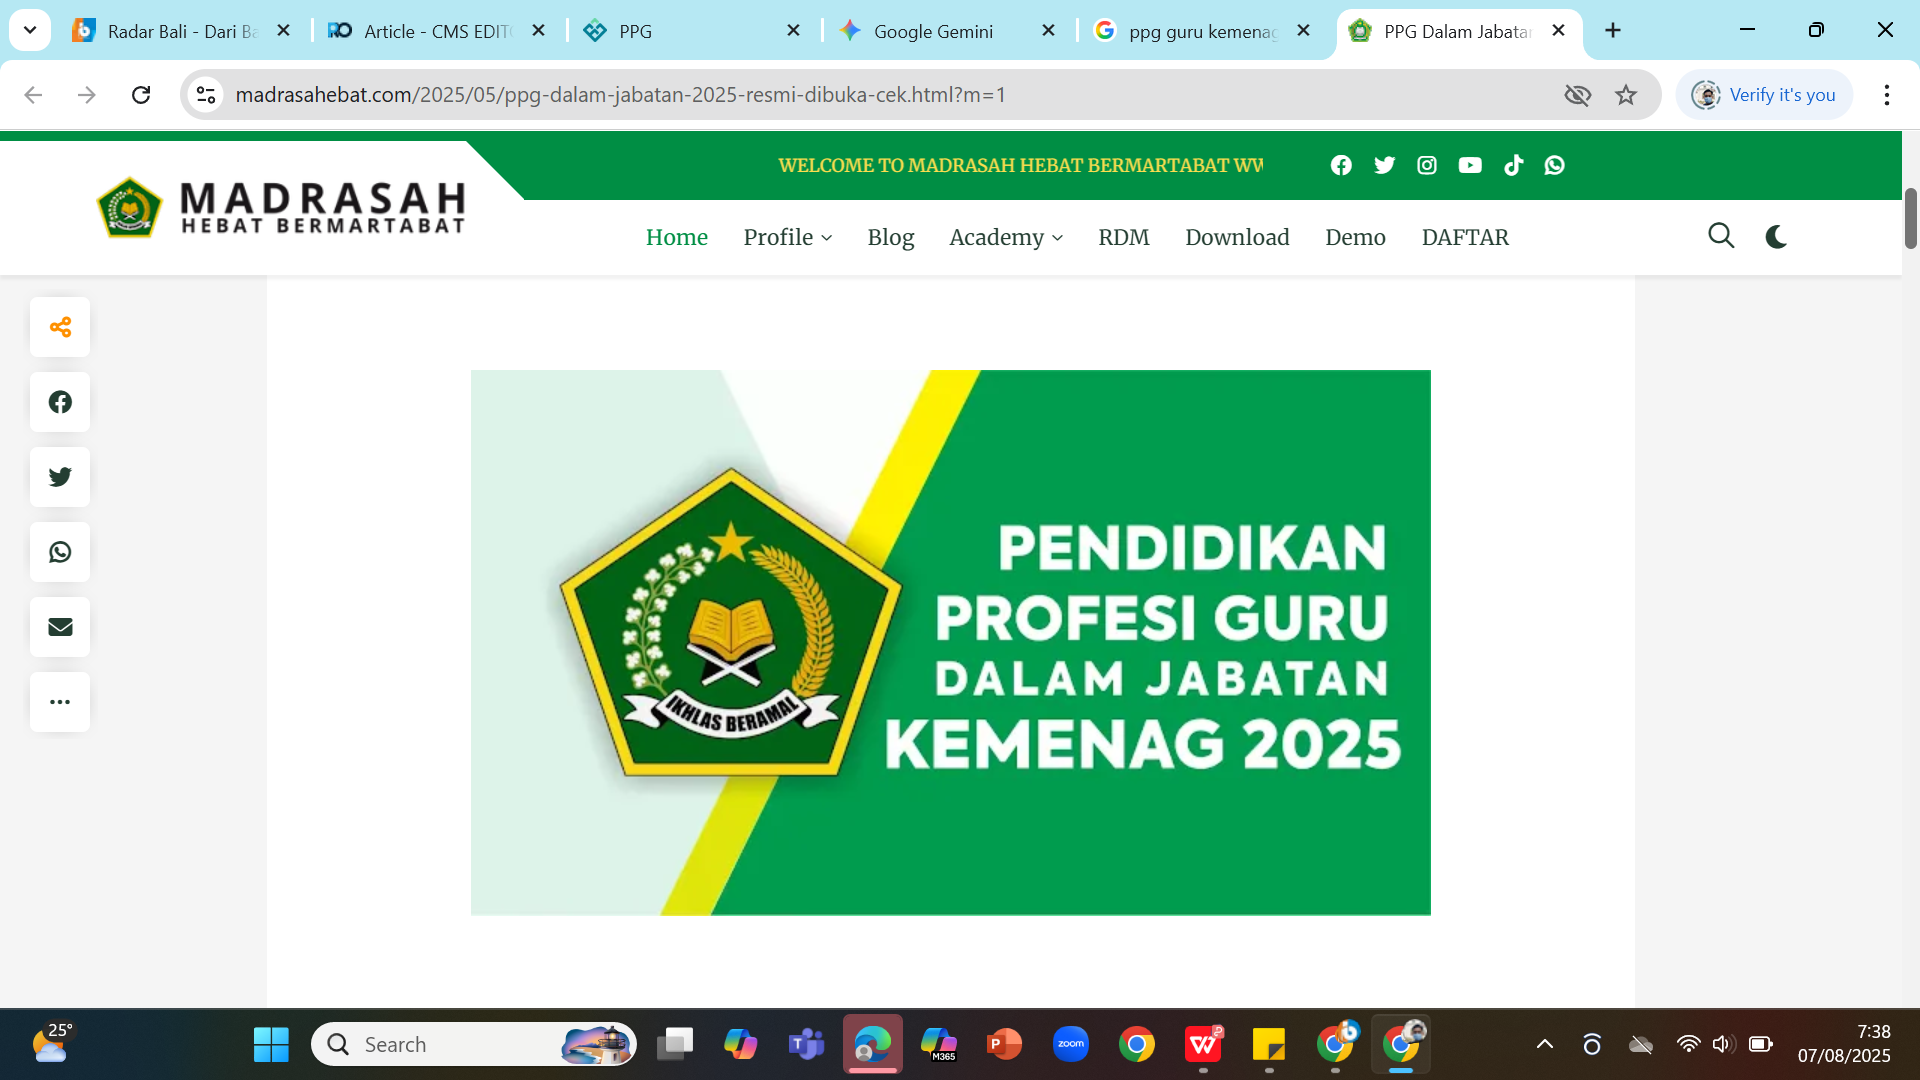Image resolution: width=1920 pixels, height=1080 pixels.
Task: View site information icon in address bar
Action: tap(206, 95)
